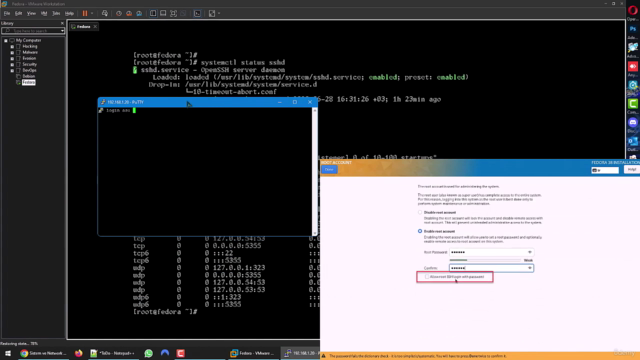Open the File menu in VMware
640x360 pixels.
pyautogui.click(x=7, y=13)
